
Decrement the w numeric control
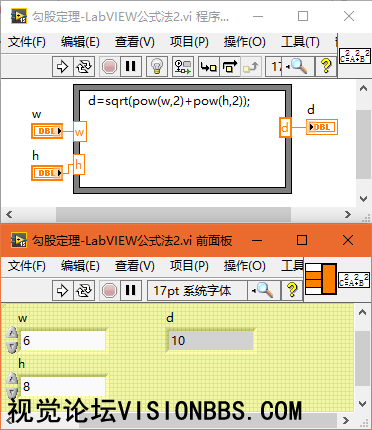pyautogui.click(x=12, y=347)
